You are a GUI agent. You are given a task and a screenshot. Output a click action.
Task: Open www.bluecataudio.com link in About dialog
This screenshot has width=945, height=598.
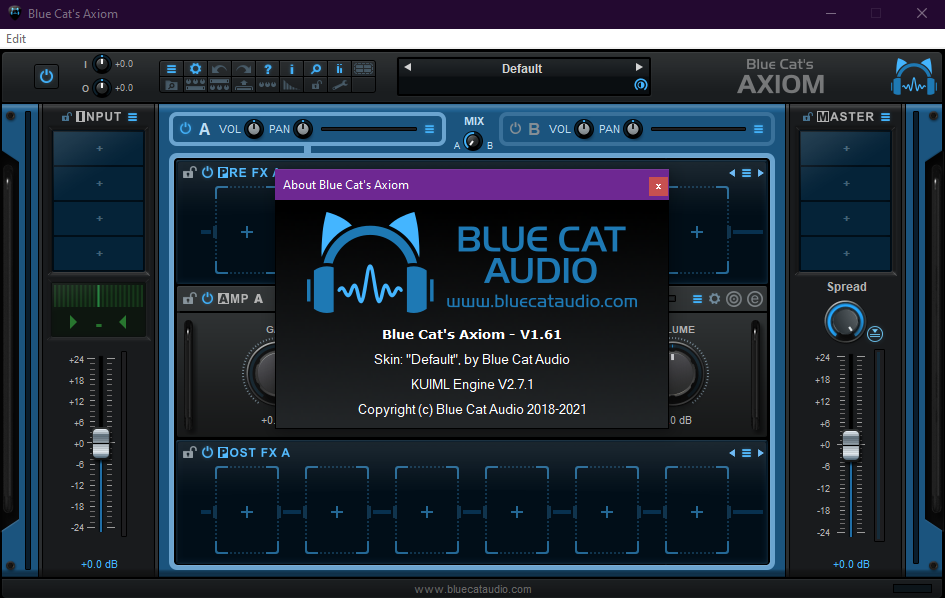(542, 301)
